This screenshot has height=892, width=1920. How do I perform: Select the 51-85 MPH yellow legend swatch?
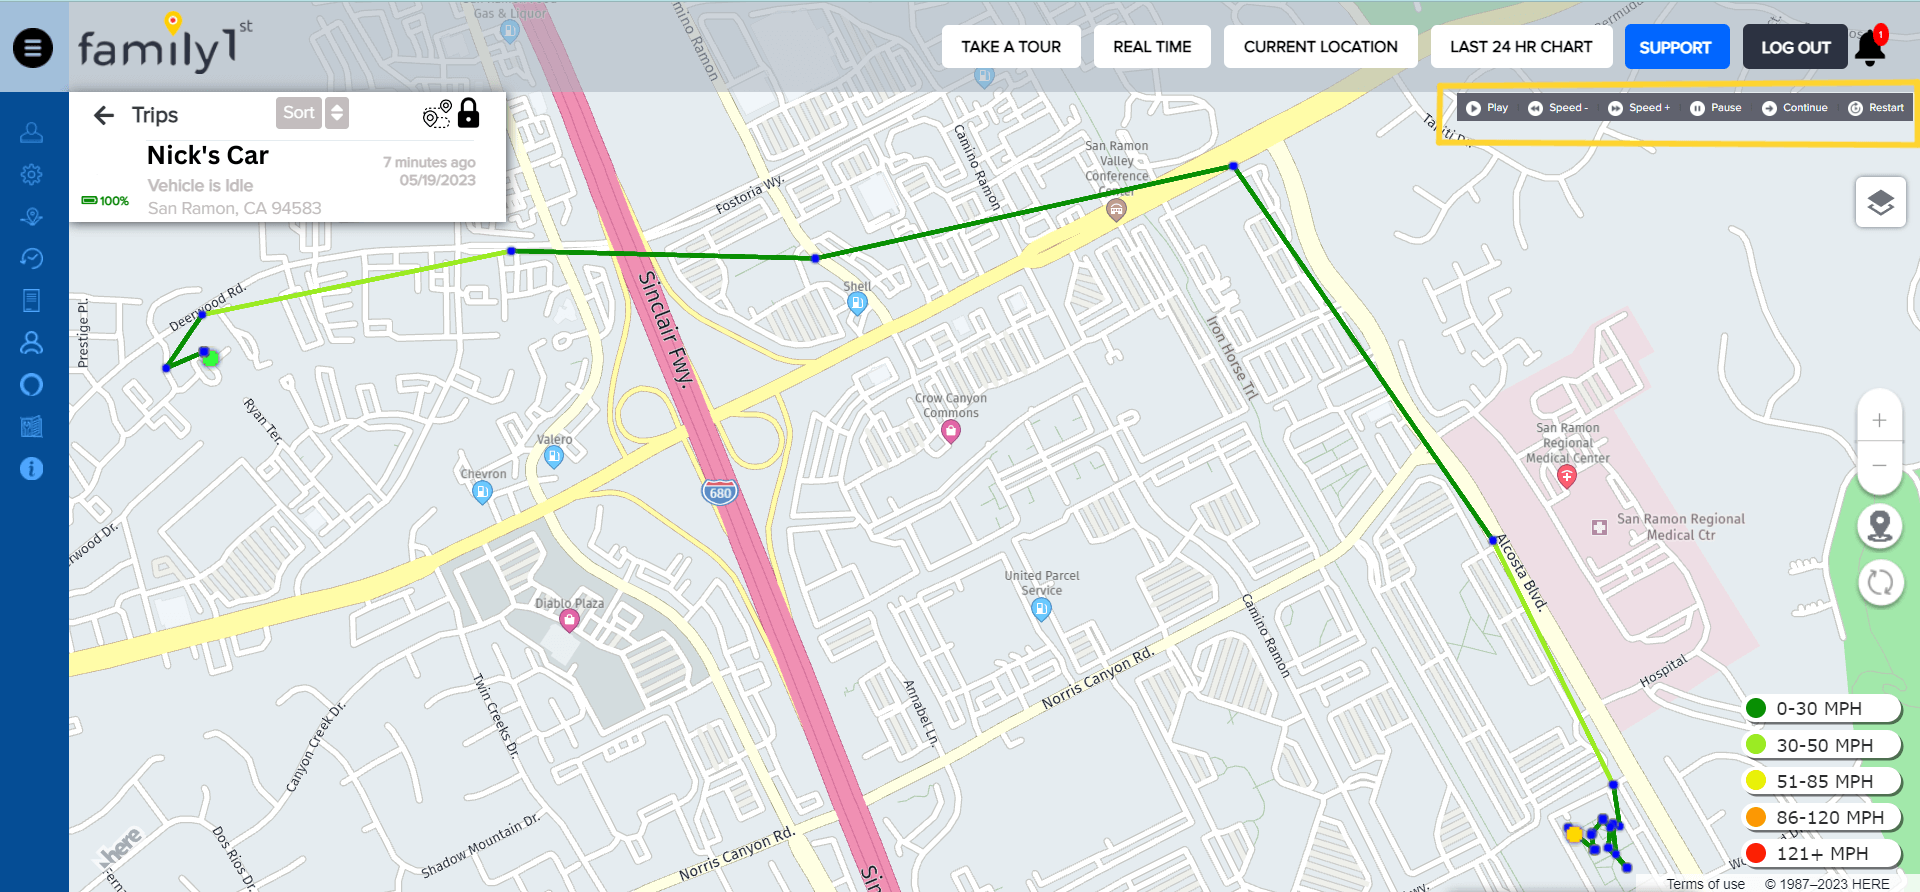[x=1756, y=781]
